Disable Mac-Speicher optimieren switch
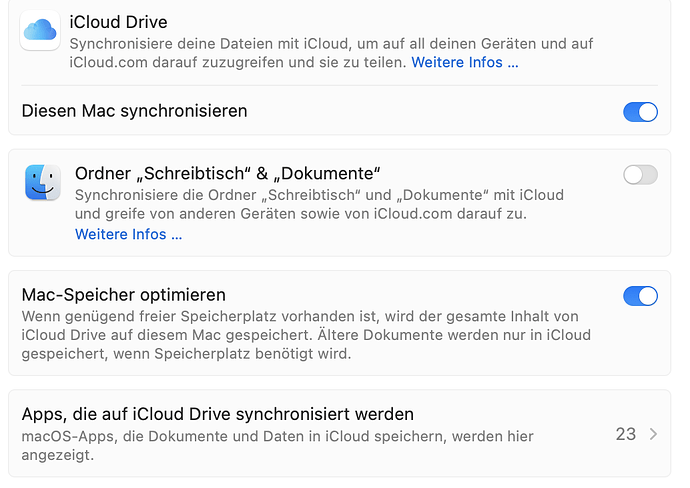The width and height of the screenshot is (690, 488). (x=640, y=296)
